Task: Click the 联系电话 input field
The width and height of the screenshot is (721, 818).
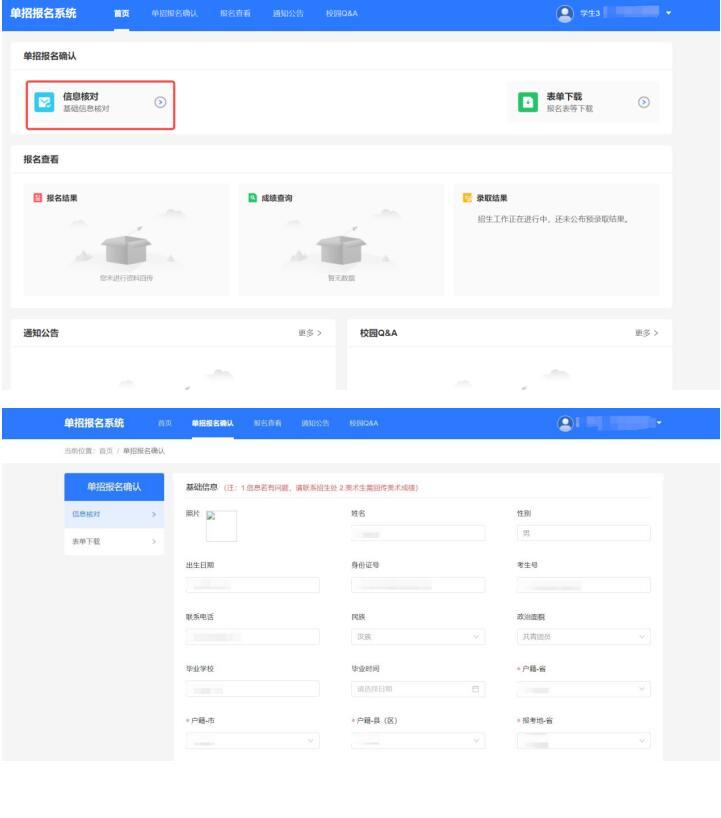Action: click(x=252, y=636)
